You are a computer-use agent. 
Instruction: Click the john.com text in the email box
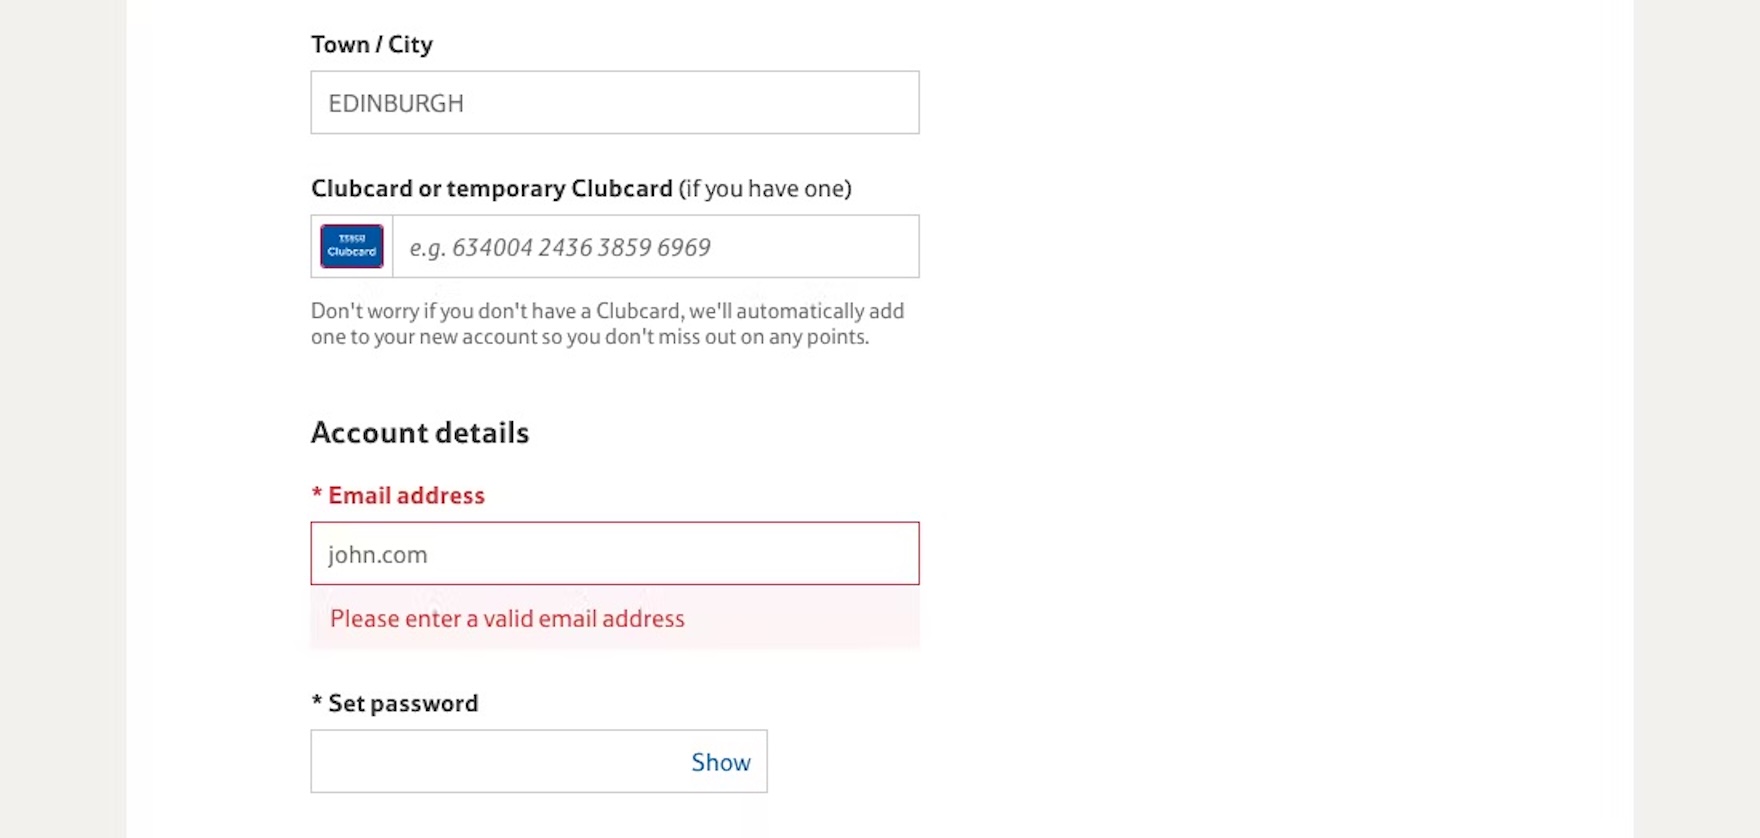click(x=378, y=555)
